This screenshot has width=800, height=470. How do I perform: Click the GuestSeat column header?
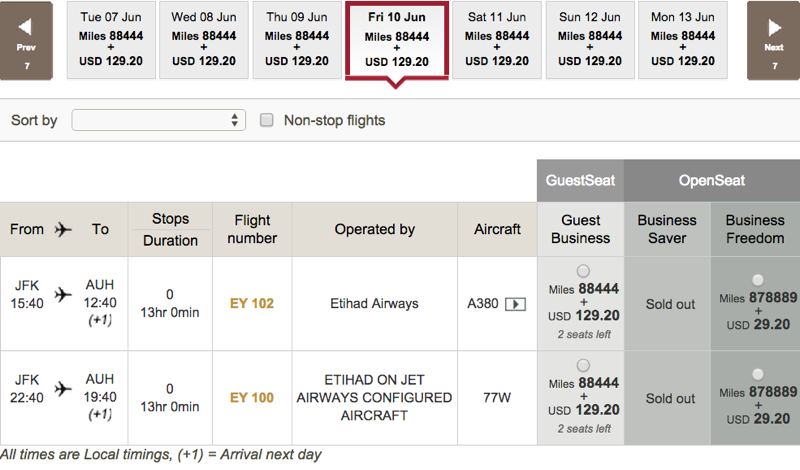tap(580, 181)
